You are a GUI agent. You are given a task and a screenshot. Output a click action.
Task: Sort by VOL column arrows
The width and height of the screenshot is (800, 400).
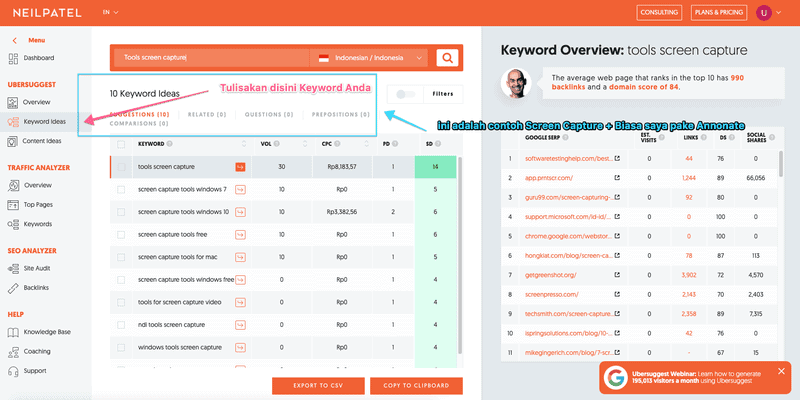pos(305,144)
